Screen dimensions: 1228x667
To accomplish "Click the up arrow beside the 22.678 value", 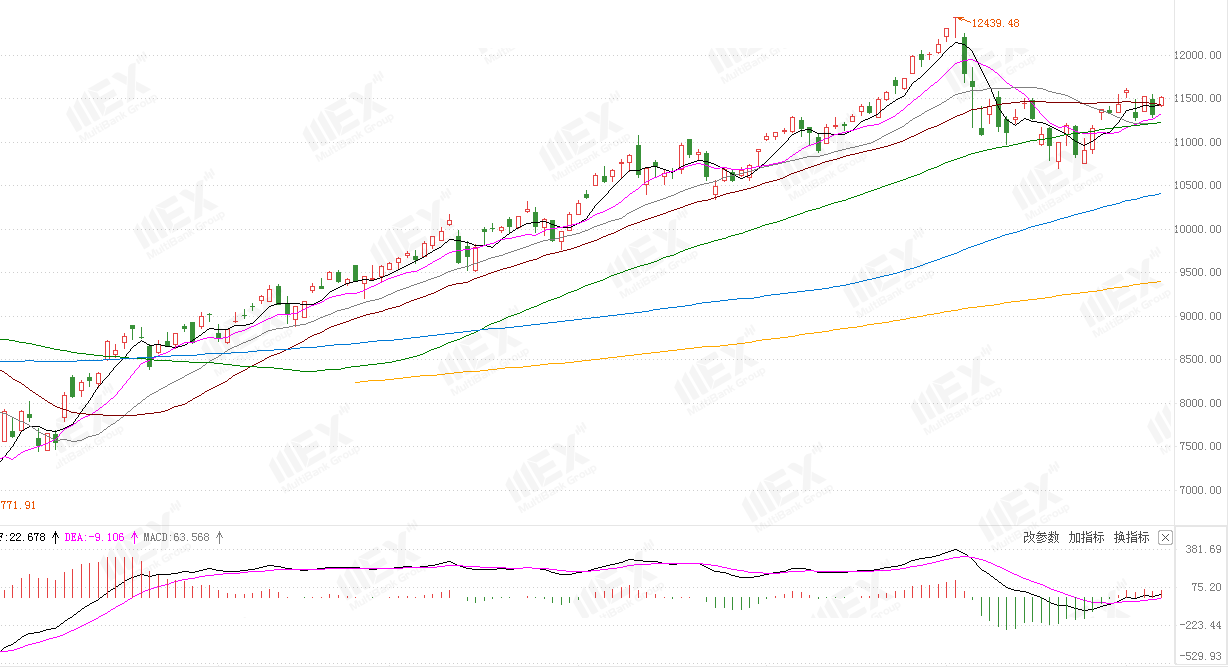I will pos(55,537).
